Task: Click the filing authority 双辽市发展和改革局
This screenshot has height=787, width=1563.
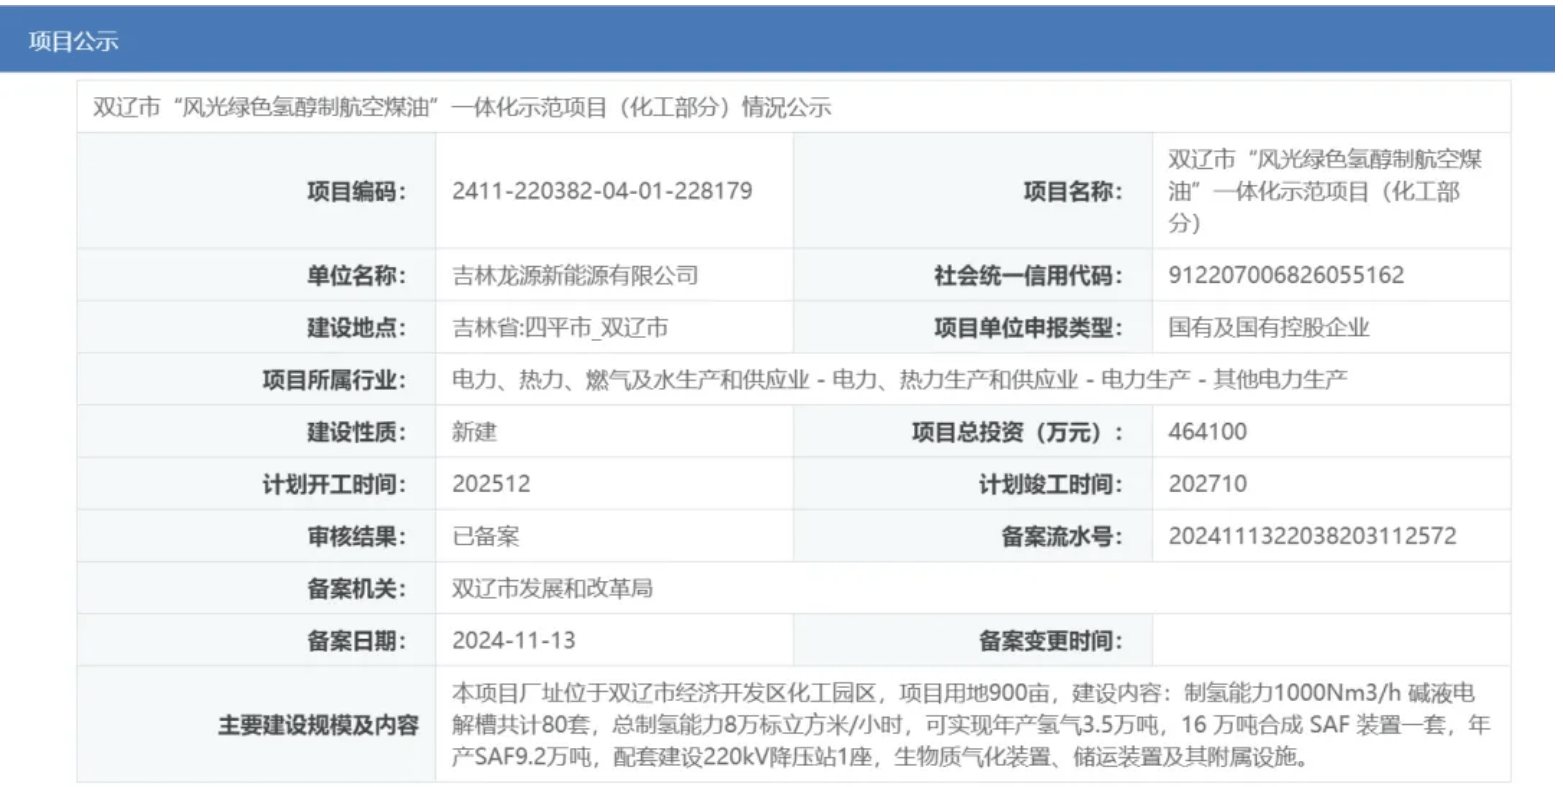Action: coord(552,588)
